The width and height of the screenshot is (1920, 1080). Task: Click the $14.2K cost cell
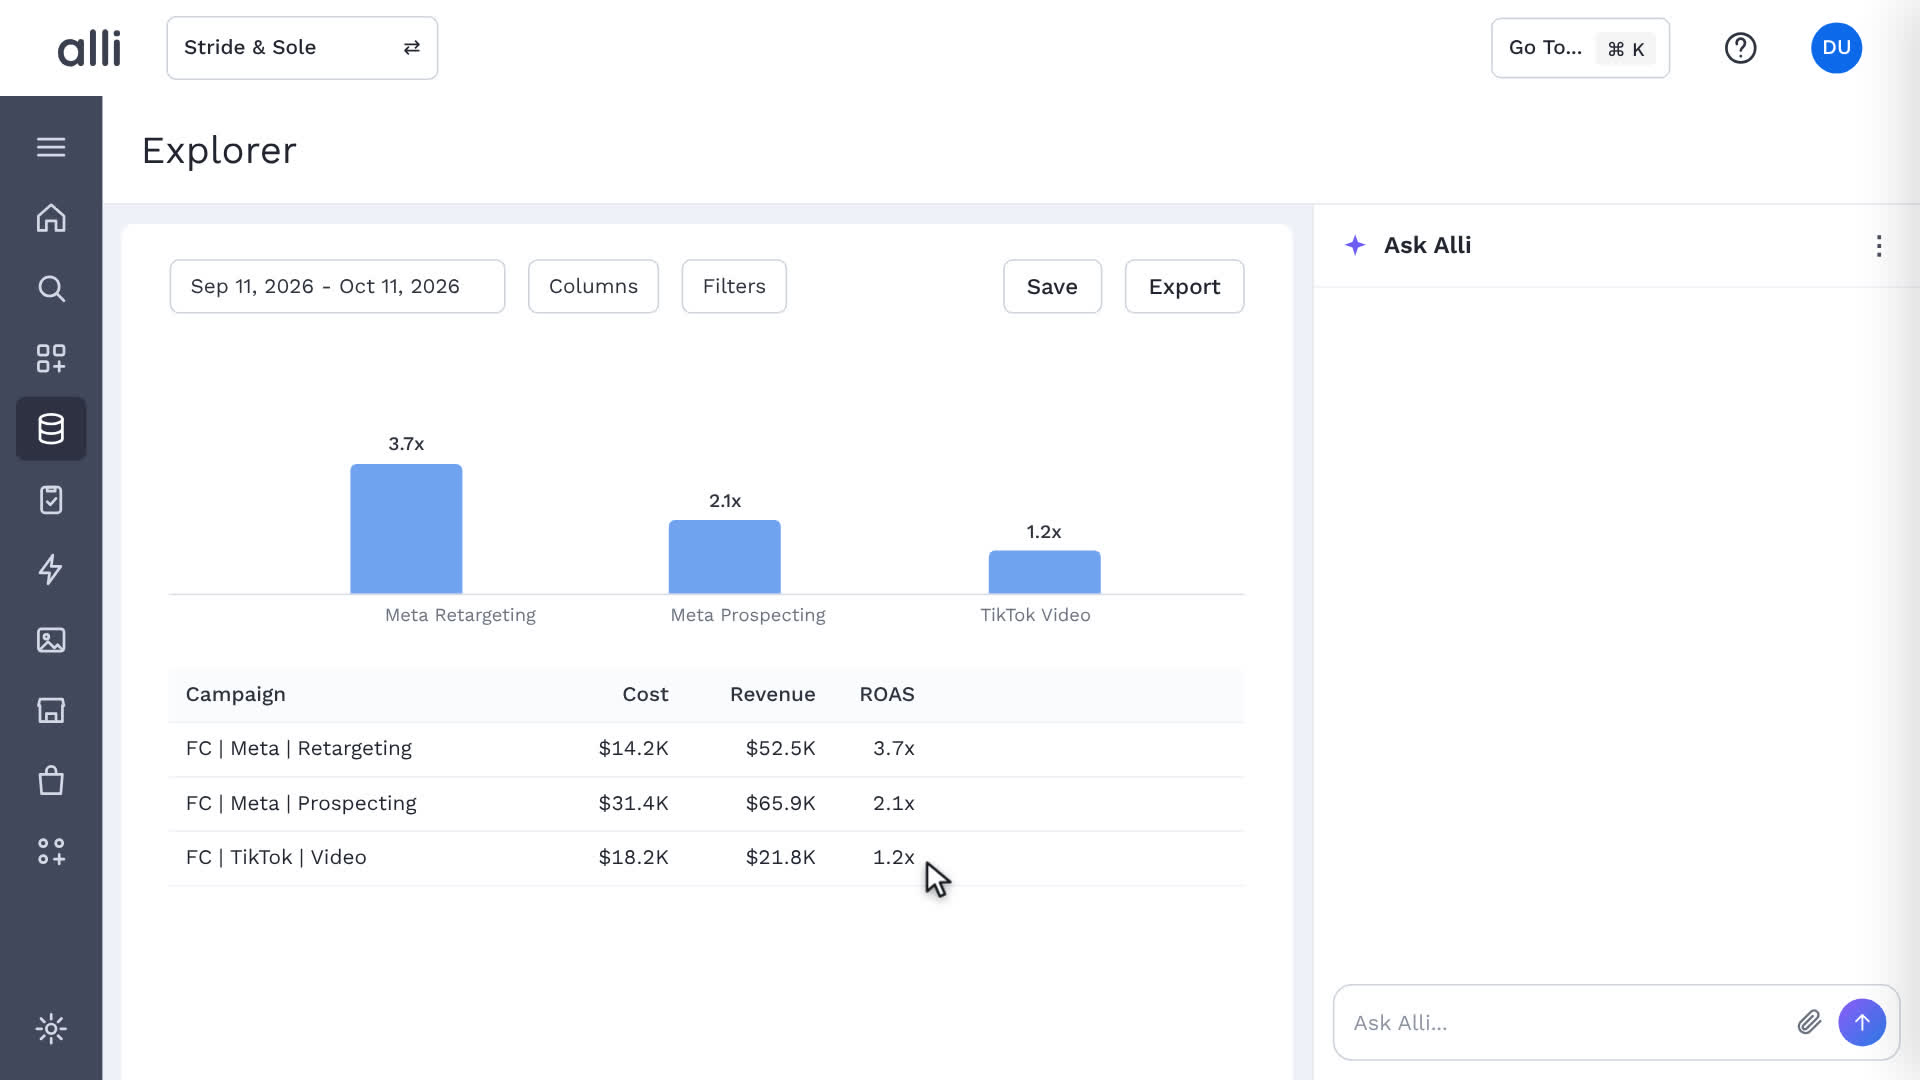(x=633, y=748)
